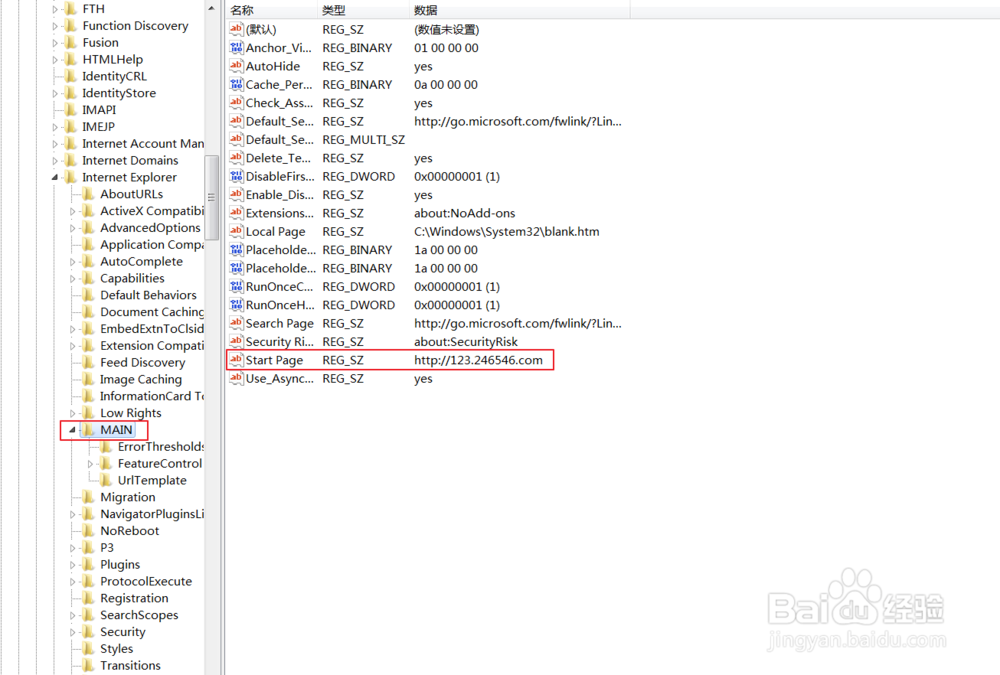Select the Feed Discovery key

point(142,362)
